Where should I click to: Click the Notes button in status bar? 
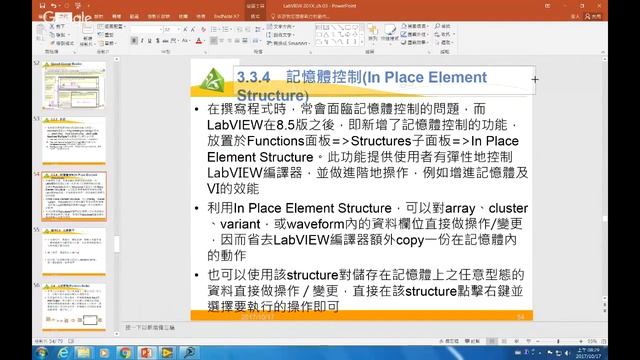coord(449,341)
